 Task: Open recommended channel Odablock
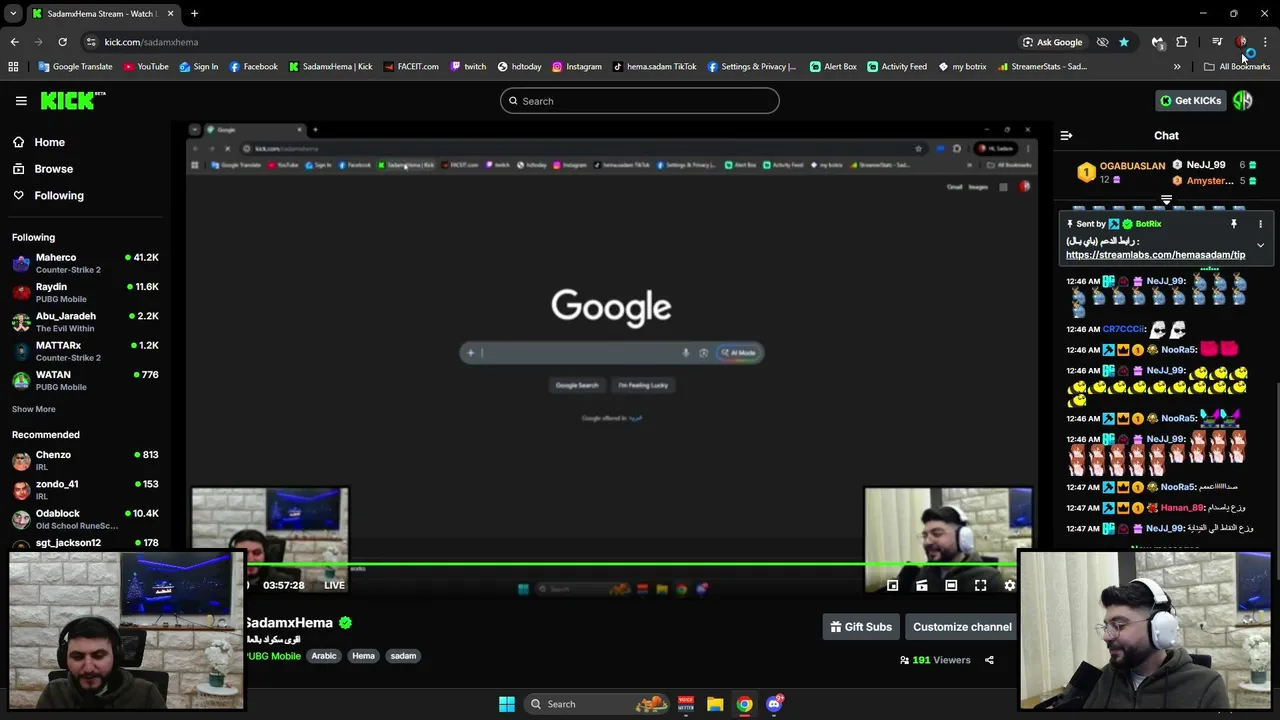pos(85,519)
